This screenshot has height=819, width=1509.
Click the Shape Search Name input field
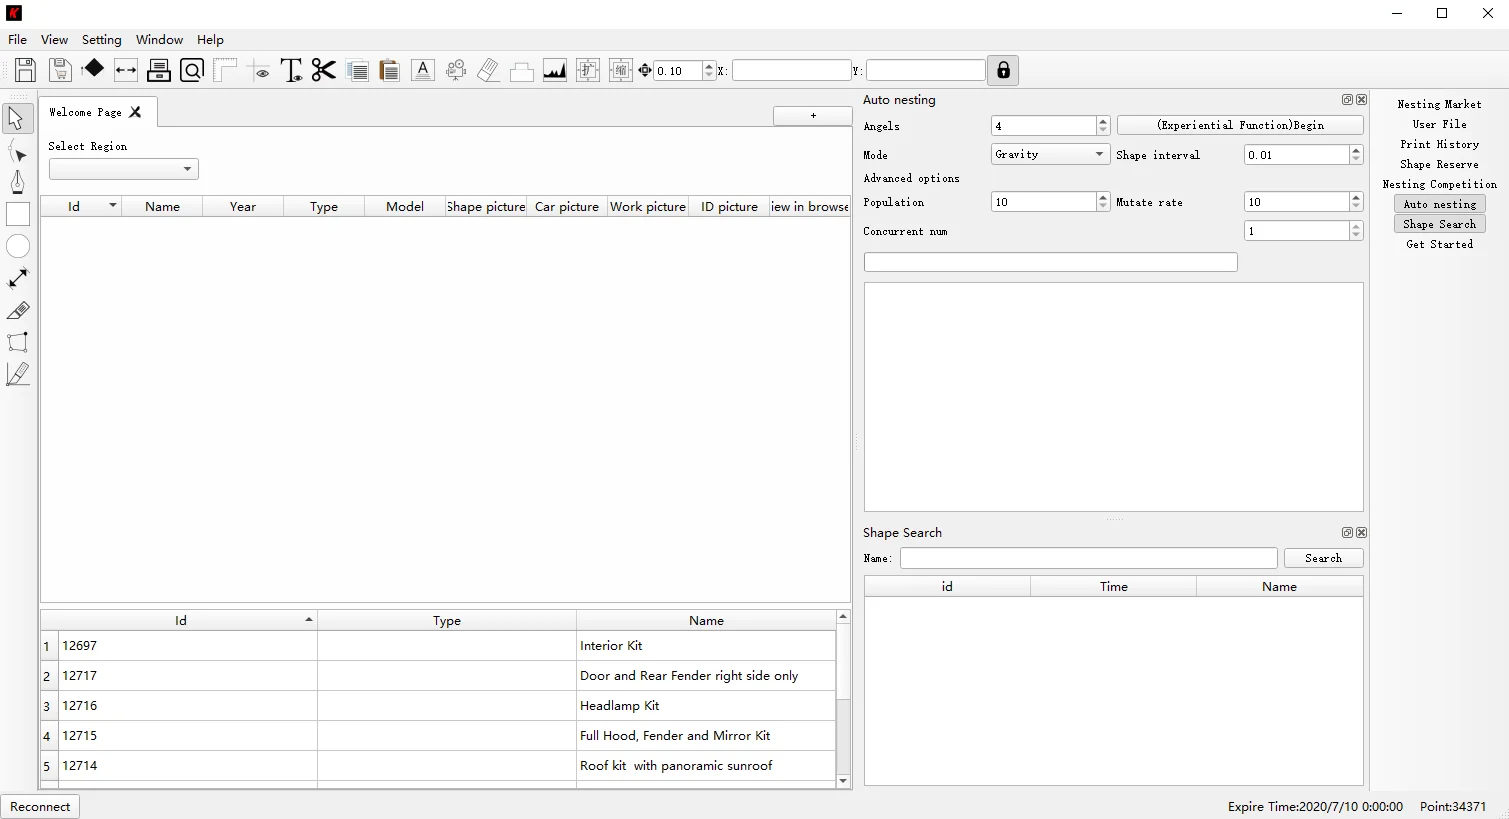click(x=1088, y=558)
